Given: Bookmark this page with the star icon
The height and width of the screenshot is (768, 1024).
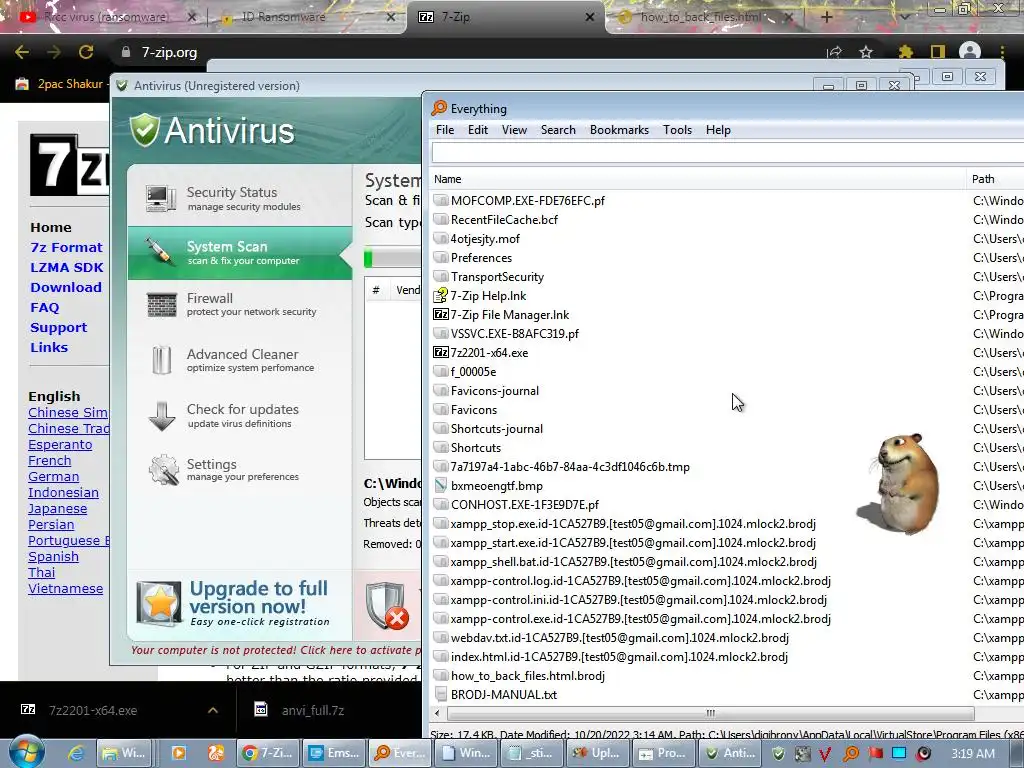Looking at the screenshot, I should [866, 52].
